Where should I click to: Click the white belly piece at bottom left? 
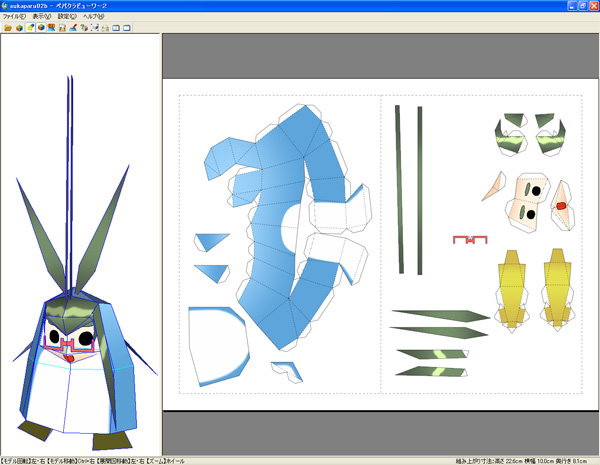point(218,346)
